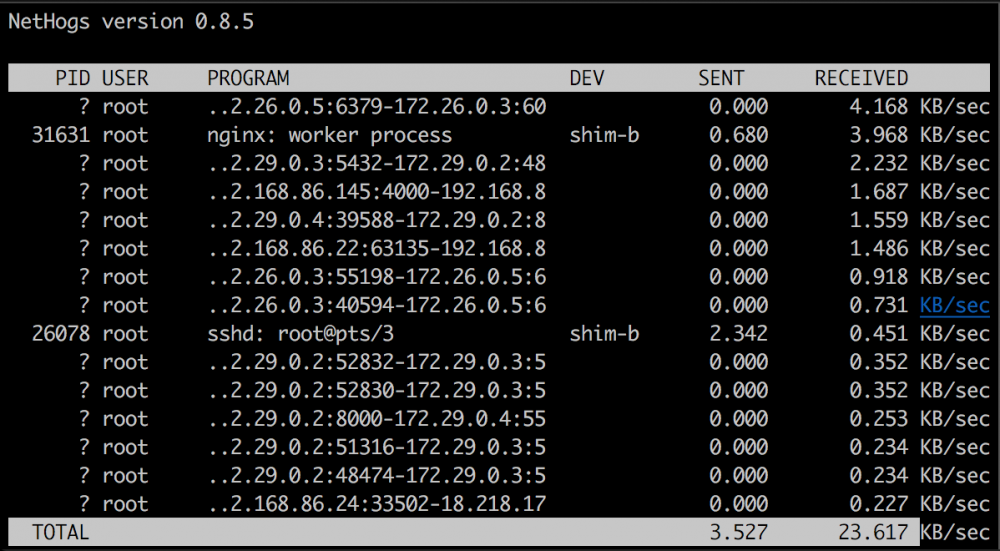Open the underlined KB/sec link

pyautogui.click(x=955, y=305)
